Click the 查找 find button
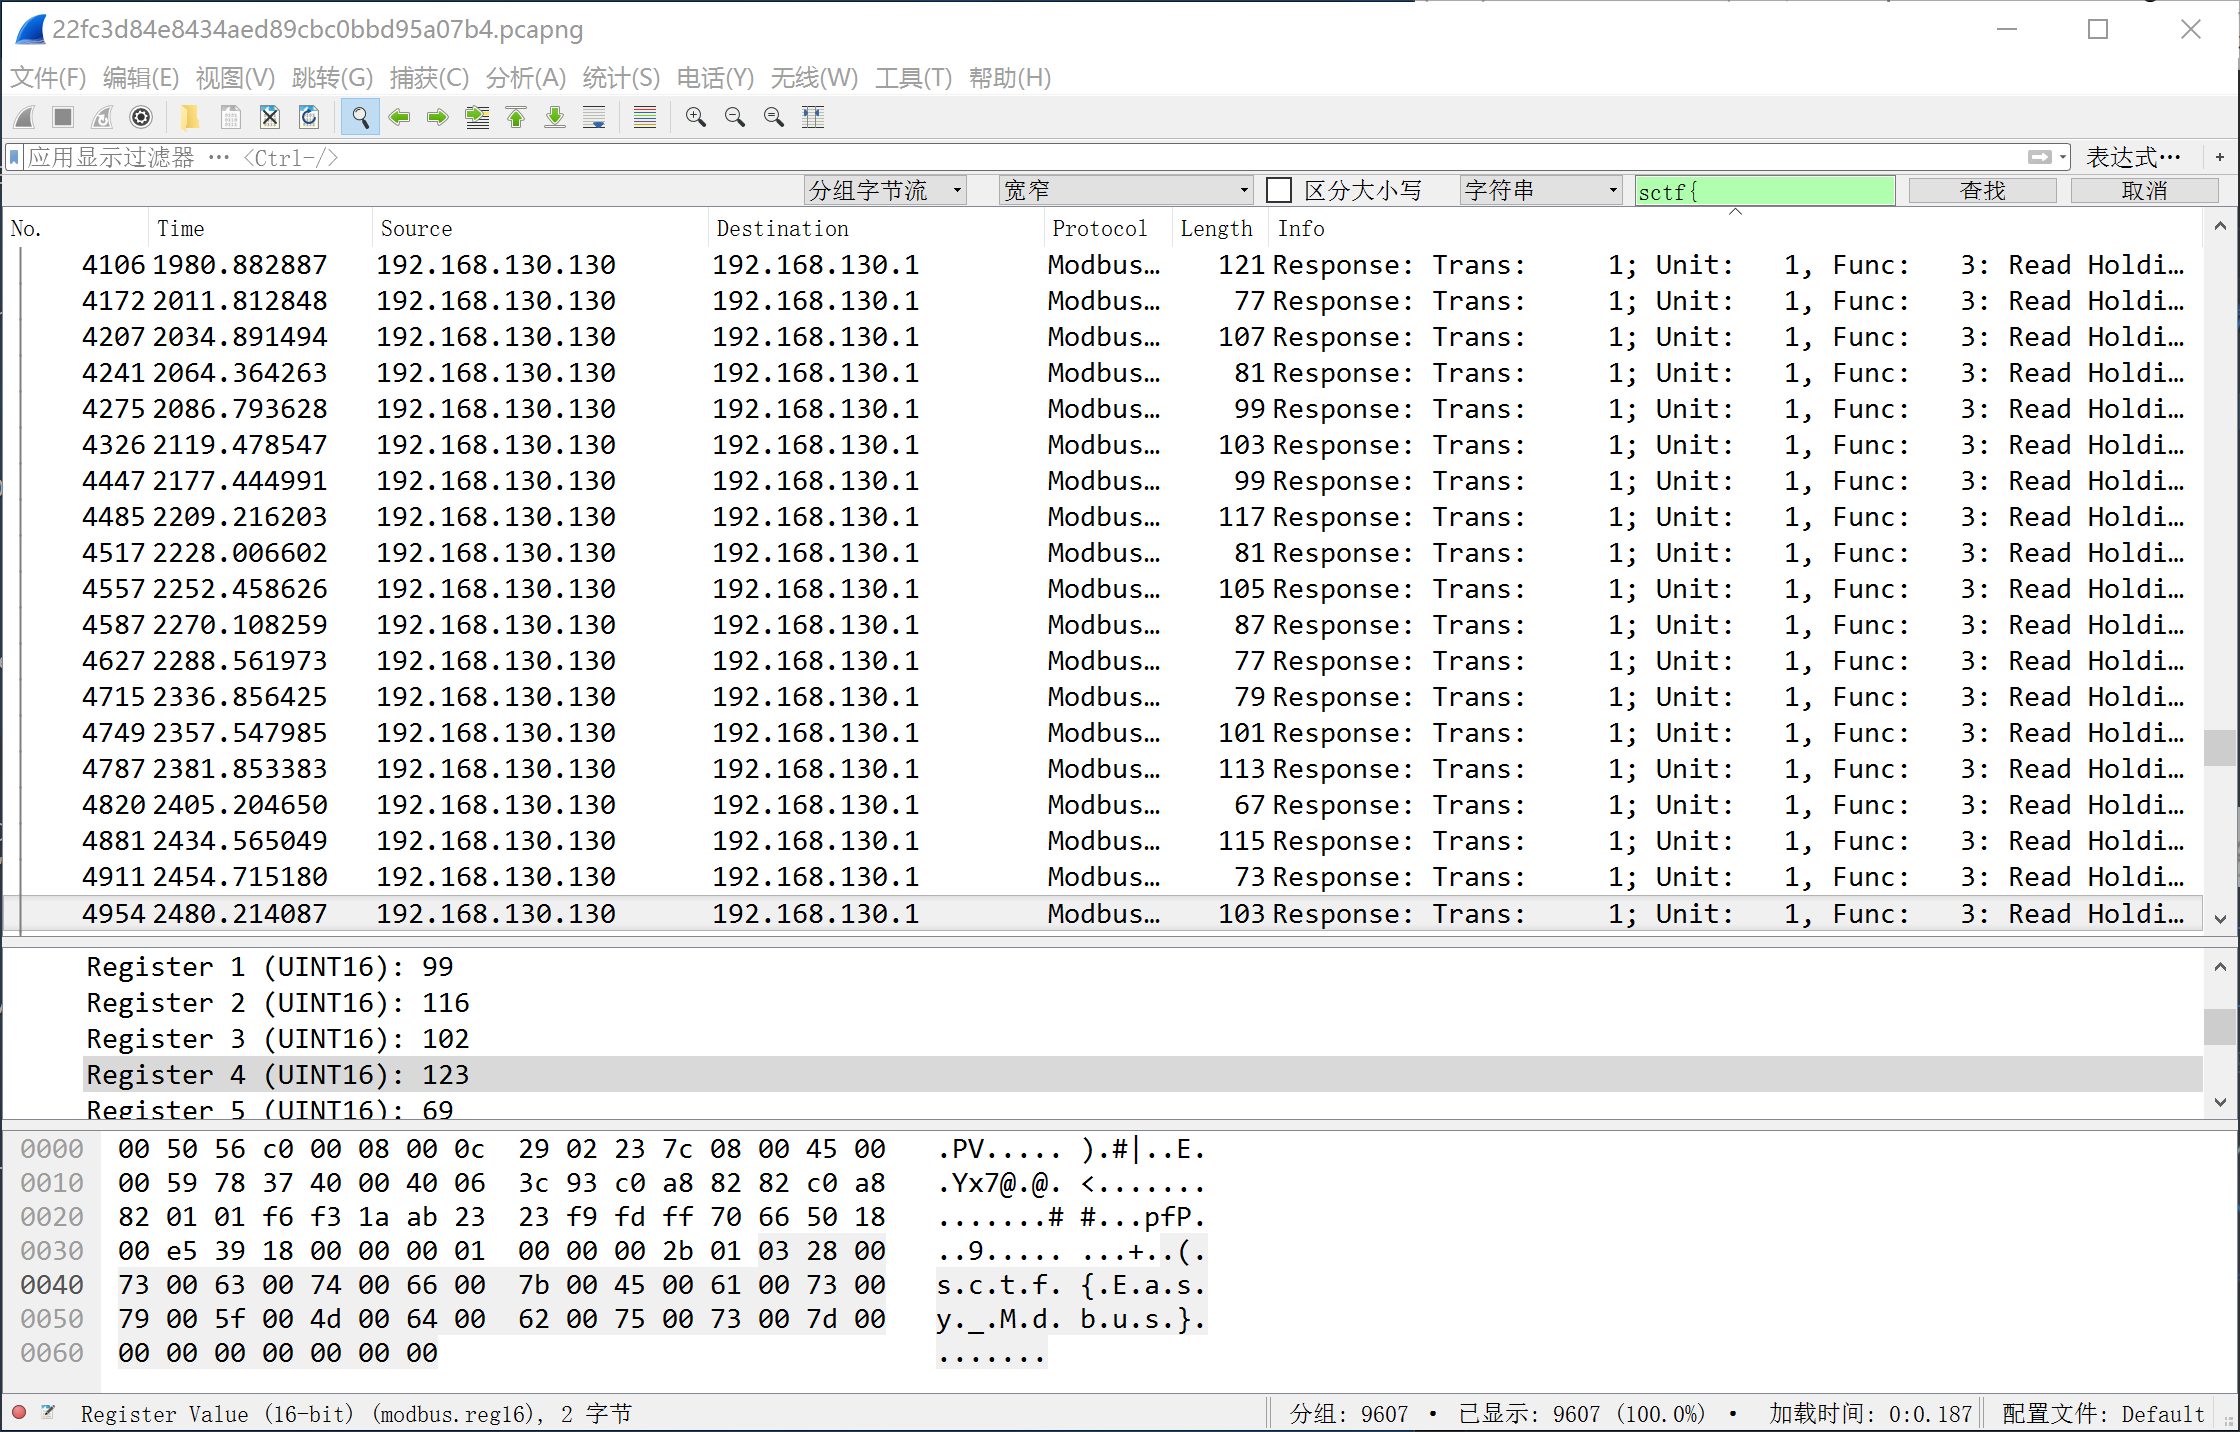This screenshot has height=1432, width=2240. tap(1982, 190)
